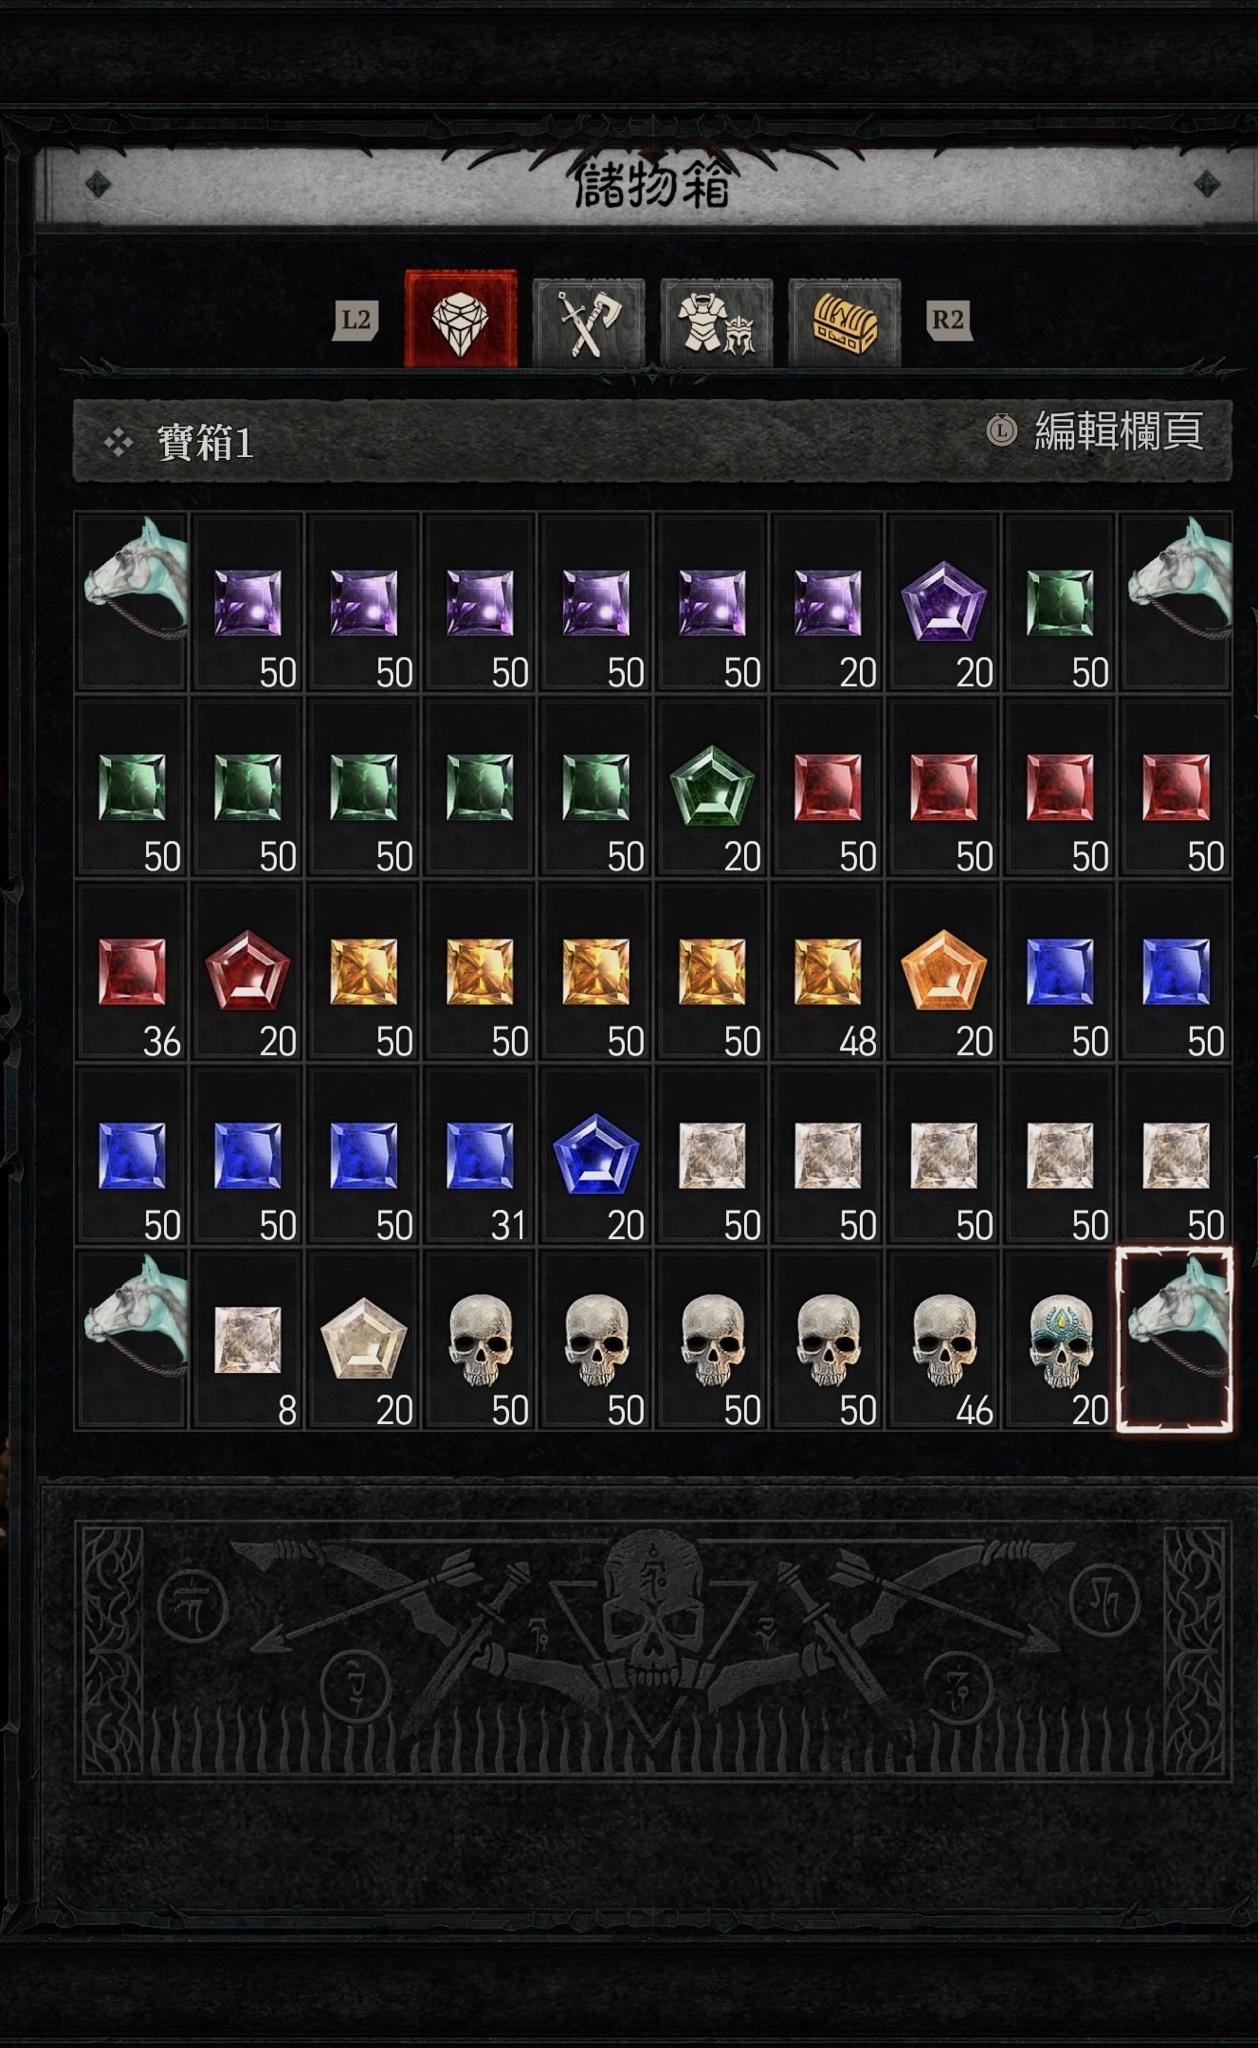
Task: Select the red pentagon ruby gem
Action: pyautogui.click(x=248, y=971)
